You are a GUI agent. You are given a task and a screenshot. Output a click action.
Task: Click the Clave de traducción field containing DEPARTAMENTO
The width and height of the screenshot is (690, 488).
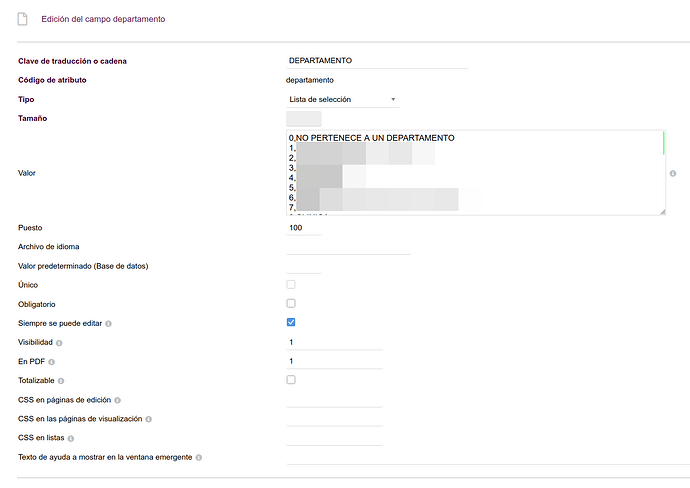376,61
